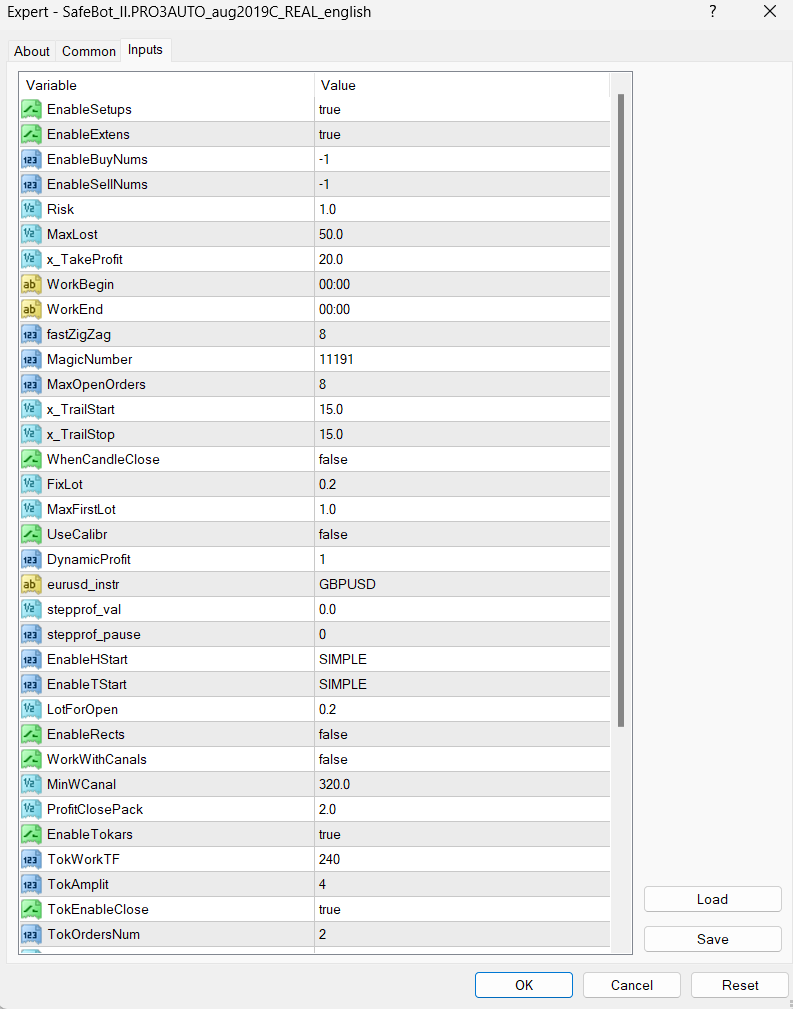The image size is (793, 1009).
Task: Click the Risk double type icon
Action: (x=32, y=209)
